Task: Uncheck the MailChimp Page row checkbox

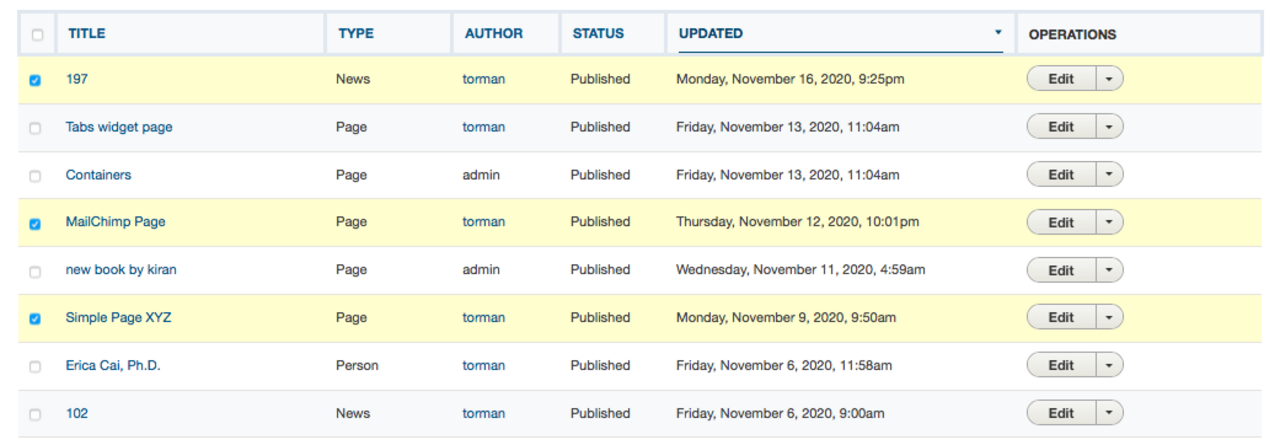Action: coord(36,224)
